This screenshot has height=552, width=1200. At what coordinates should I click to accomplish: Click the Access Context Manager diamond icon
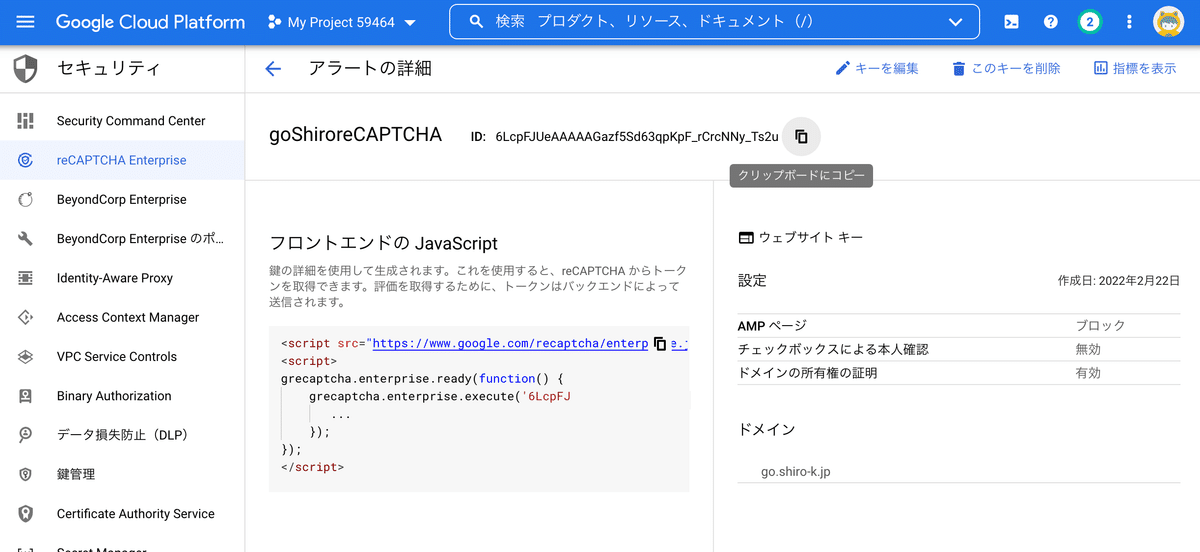(x=26, y=317)
